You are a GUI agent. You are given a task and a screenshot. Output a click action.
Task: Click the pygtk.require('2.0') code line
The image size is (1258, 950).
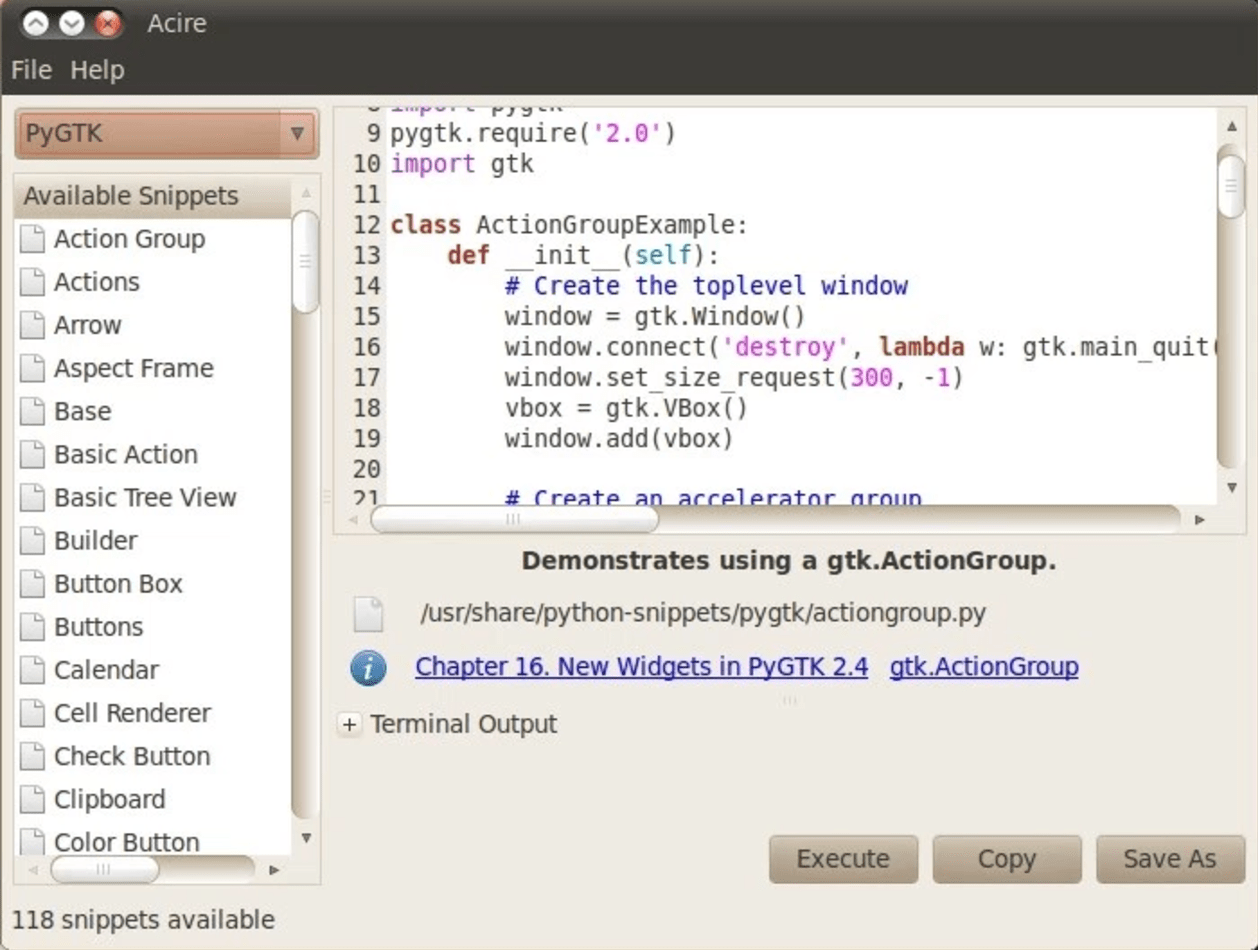coord(533,133)
